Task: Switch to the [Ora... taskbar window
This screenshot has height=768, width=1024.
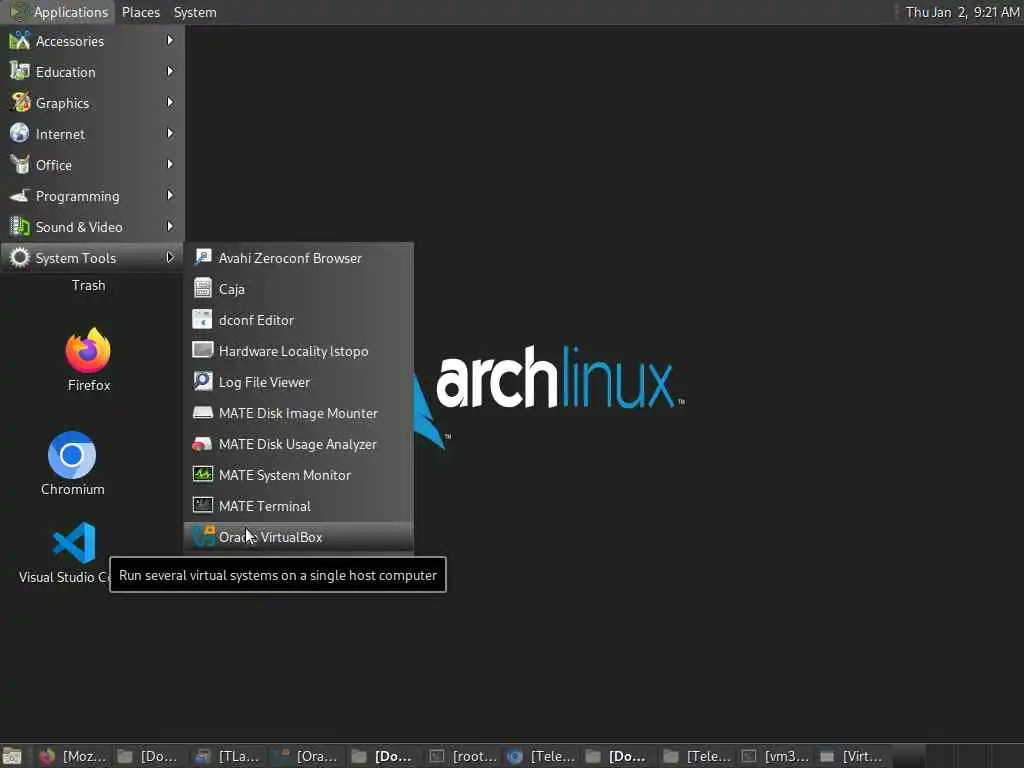Action: coord(307,756)
